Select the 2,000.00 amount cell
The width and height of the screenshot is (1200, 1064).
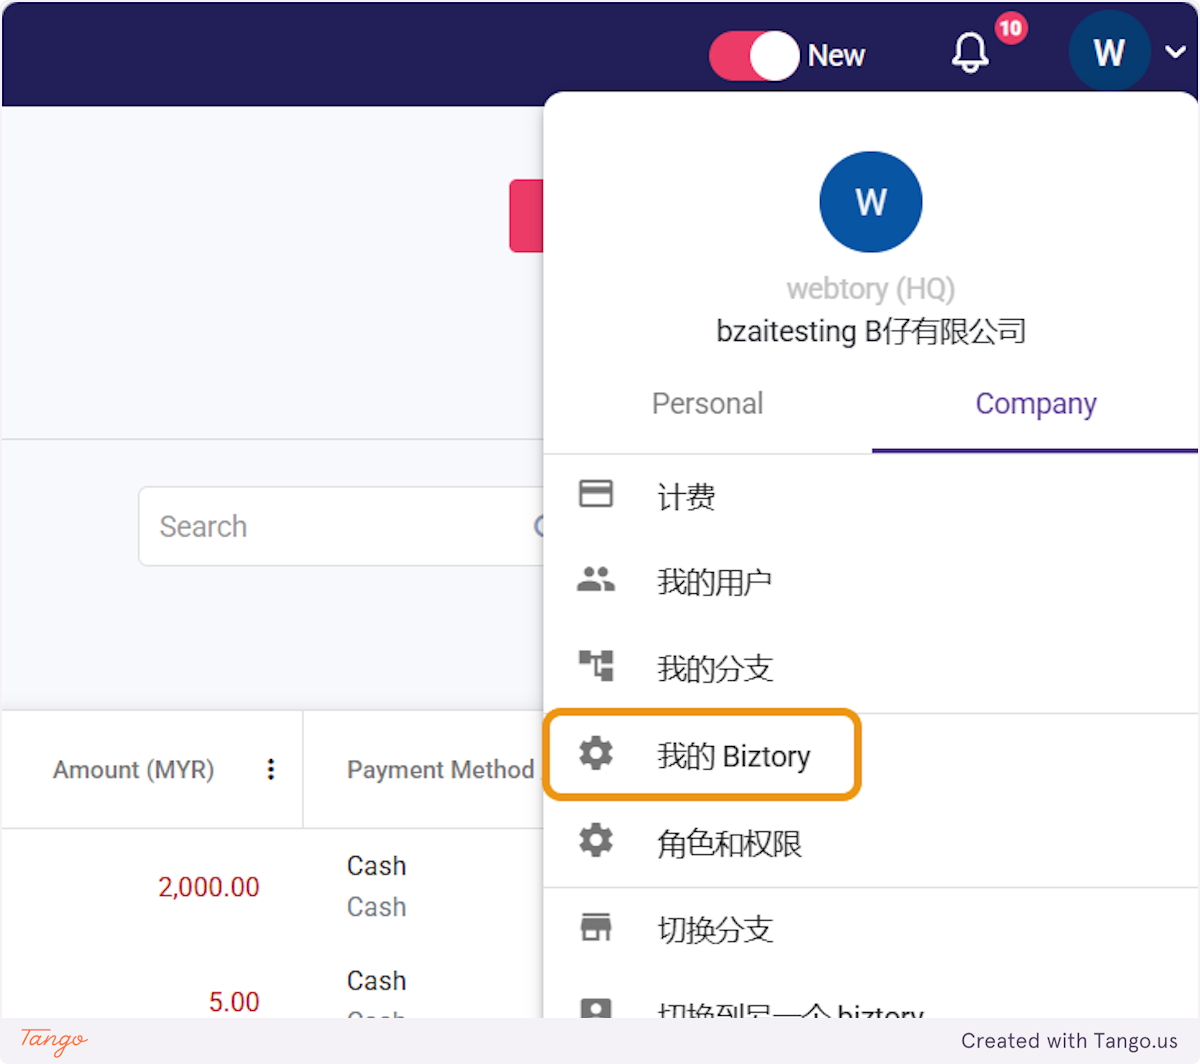[x=208, y=887]
